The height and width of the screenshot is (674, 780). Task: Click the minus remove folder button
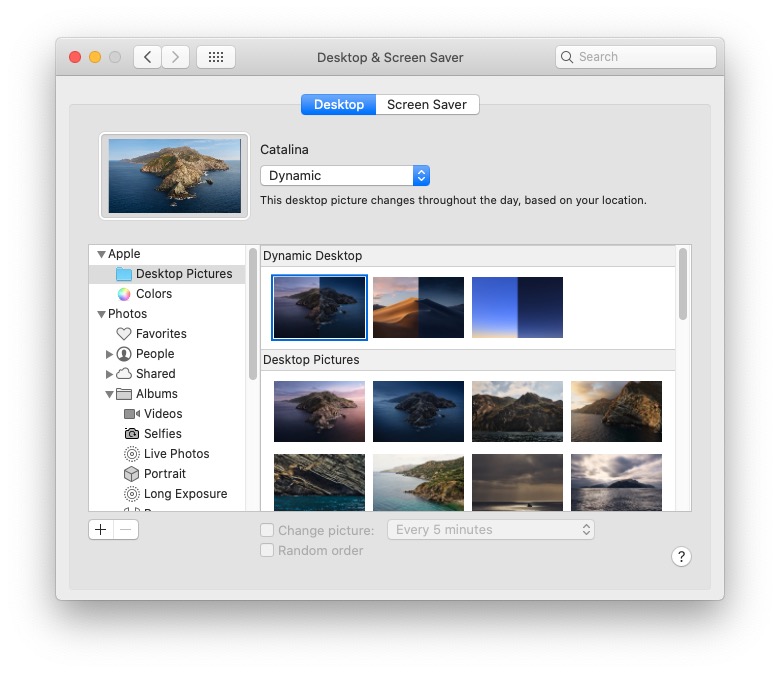[x=126, y=530]
